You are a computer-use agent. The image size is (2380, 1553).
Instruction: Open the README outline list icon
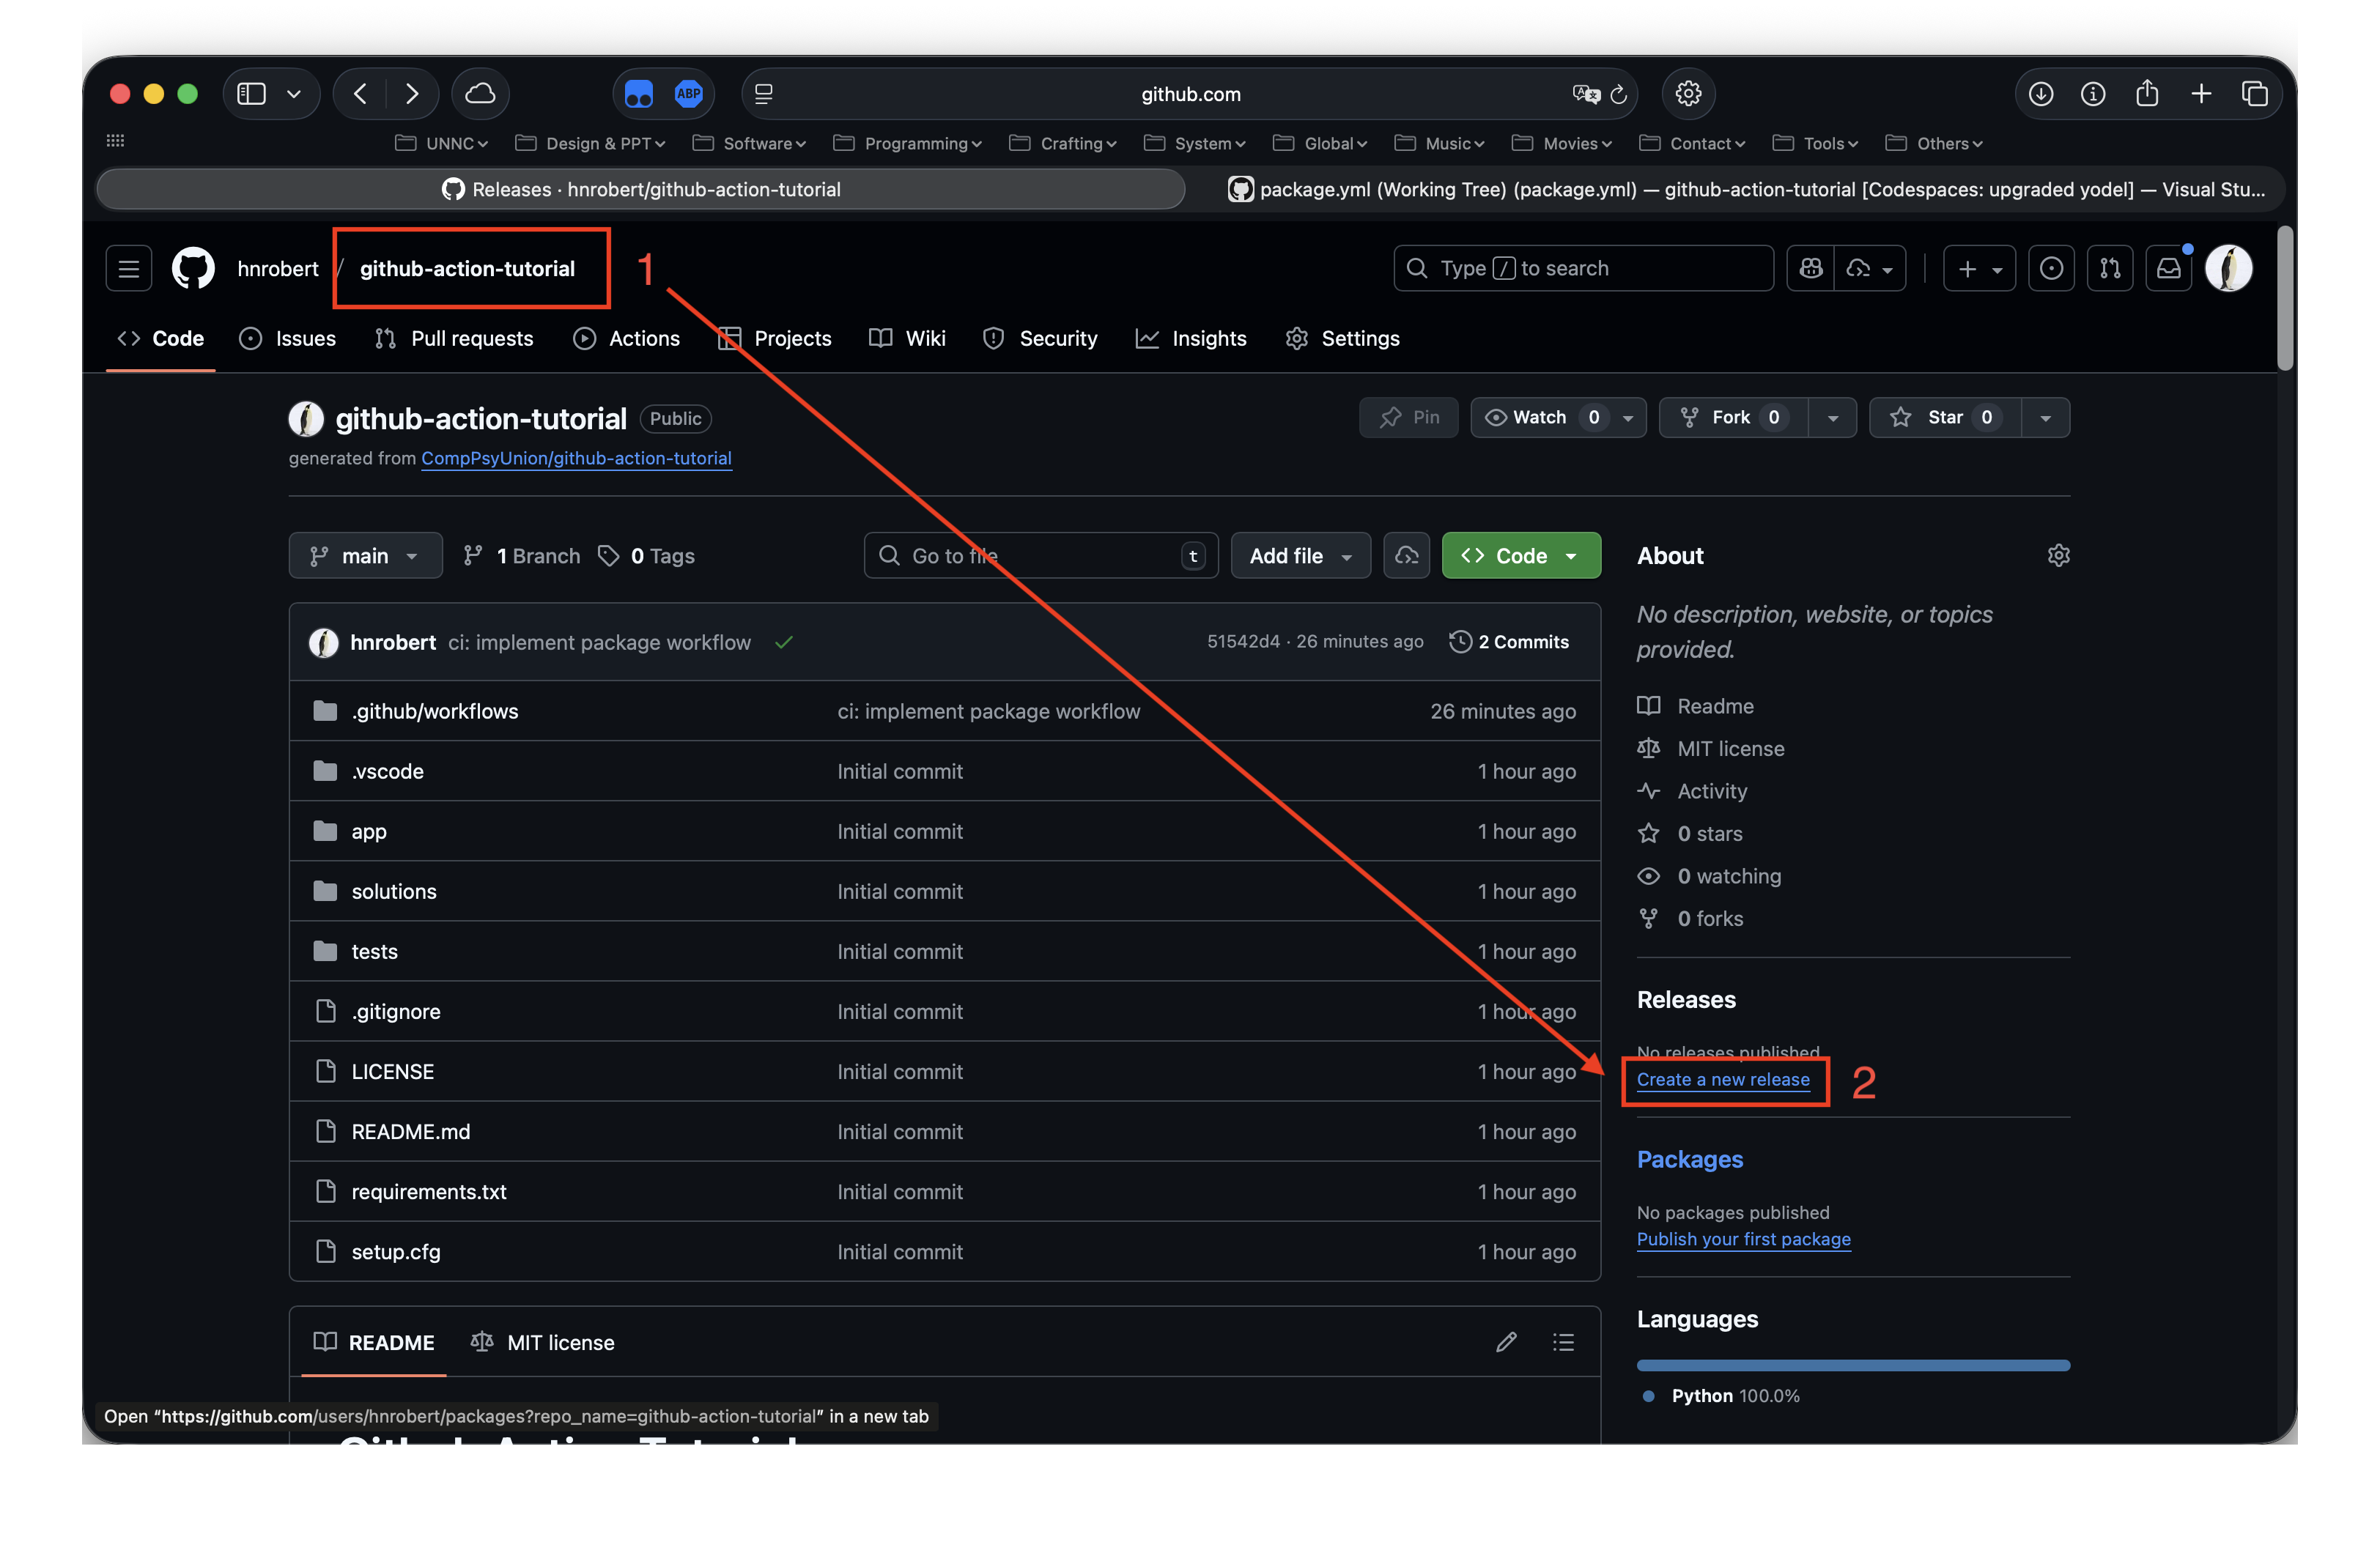click(1563, 1342)
